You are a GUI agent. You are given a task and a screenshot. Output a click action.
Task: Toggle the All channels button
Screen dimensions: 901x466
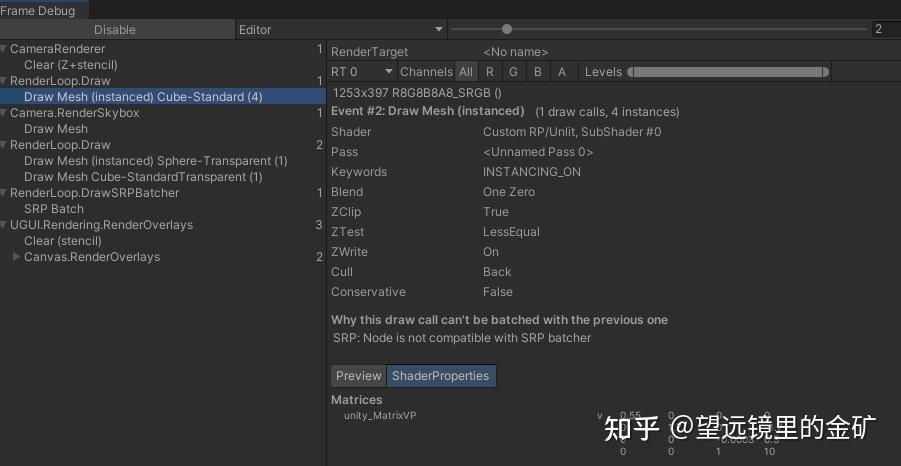click(x=465, y=72)
